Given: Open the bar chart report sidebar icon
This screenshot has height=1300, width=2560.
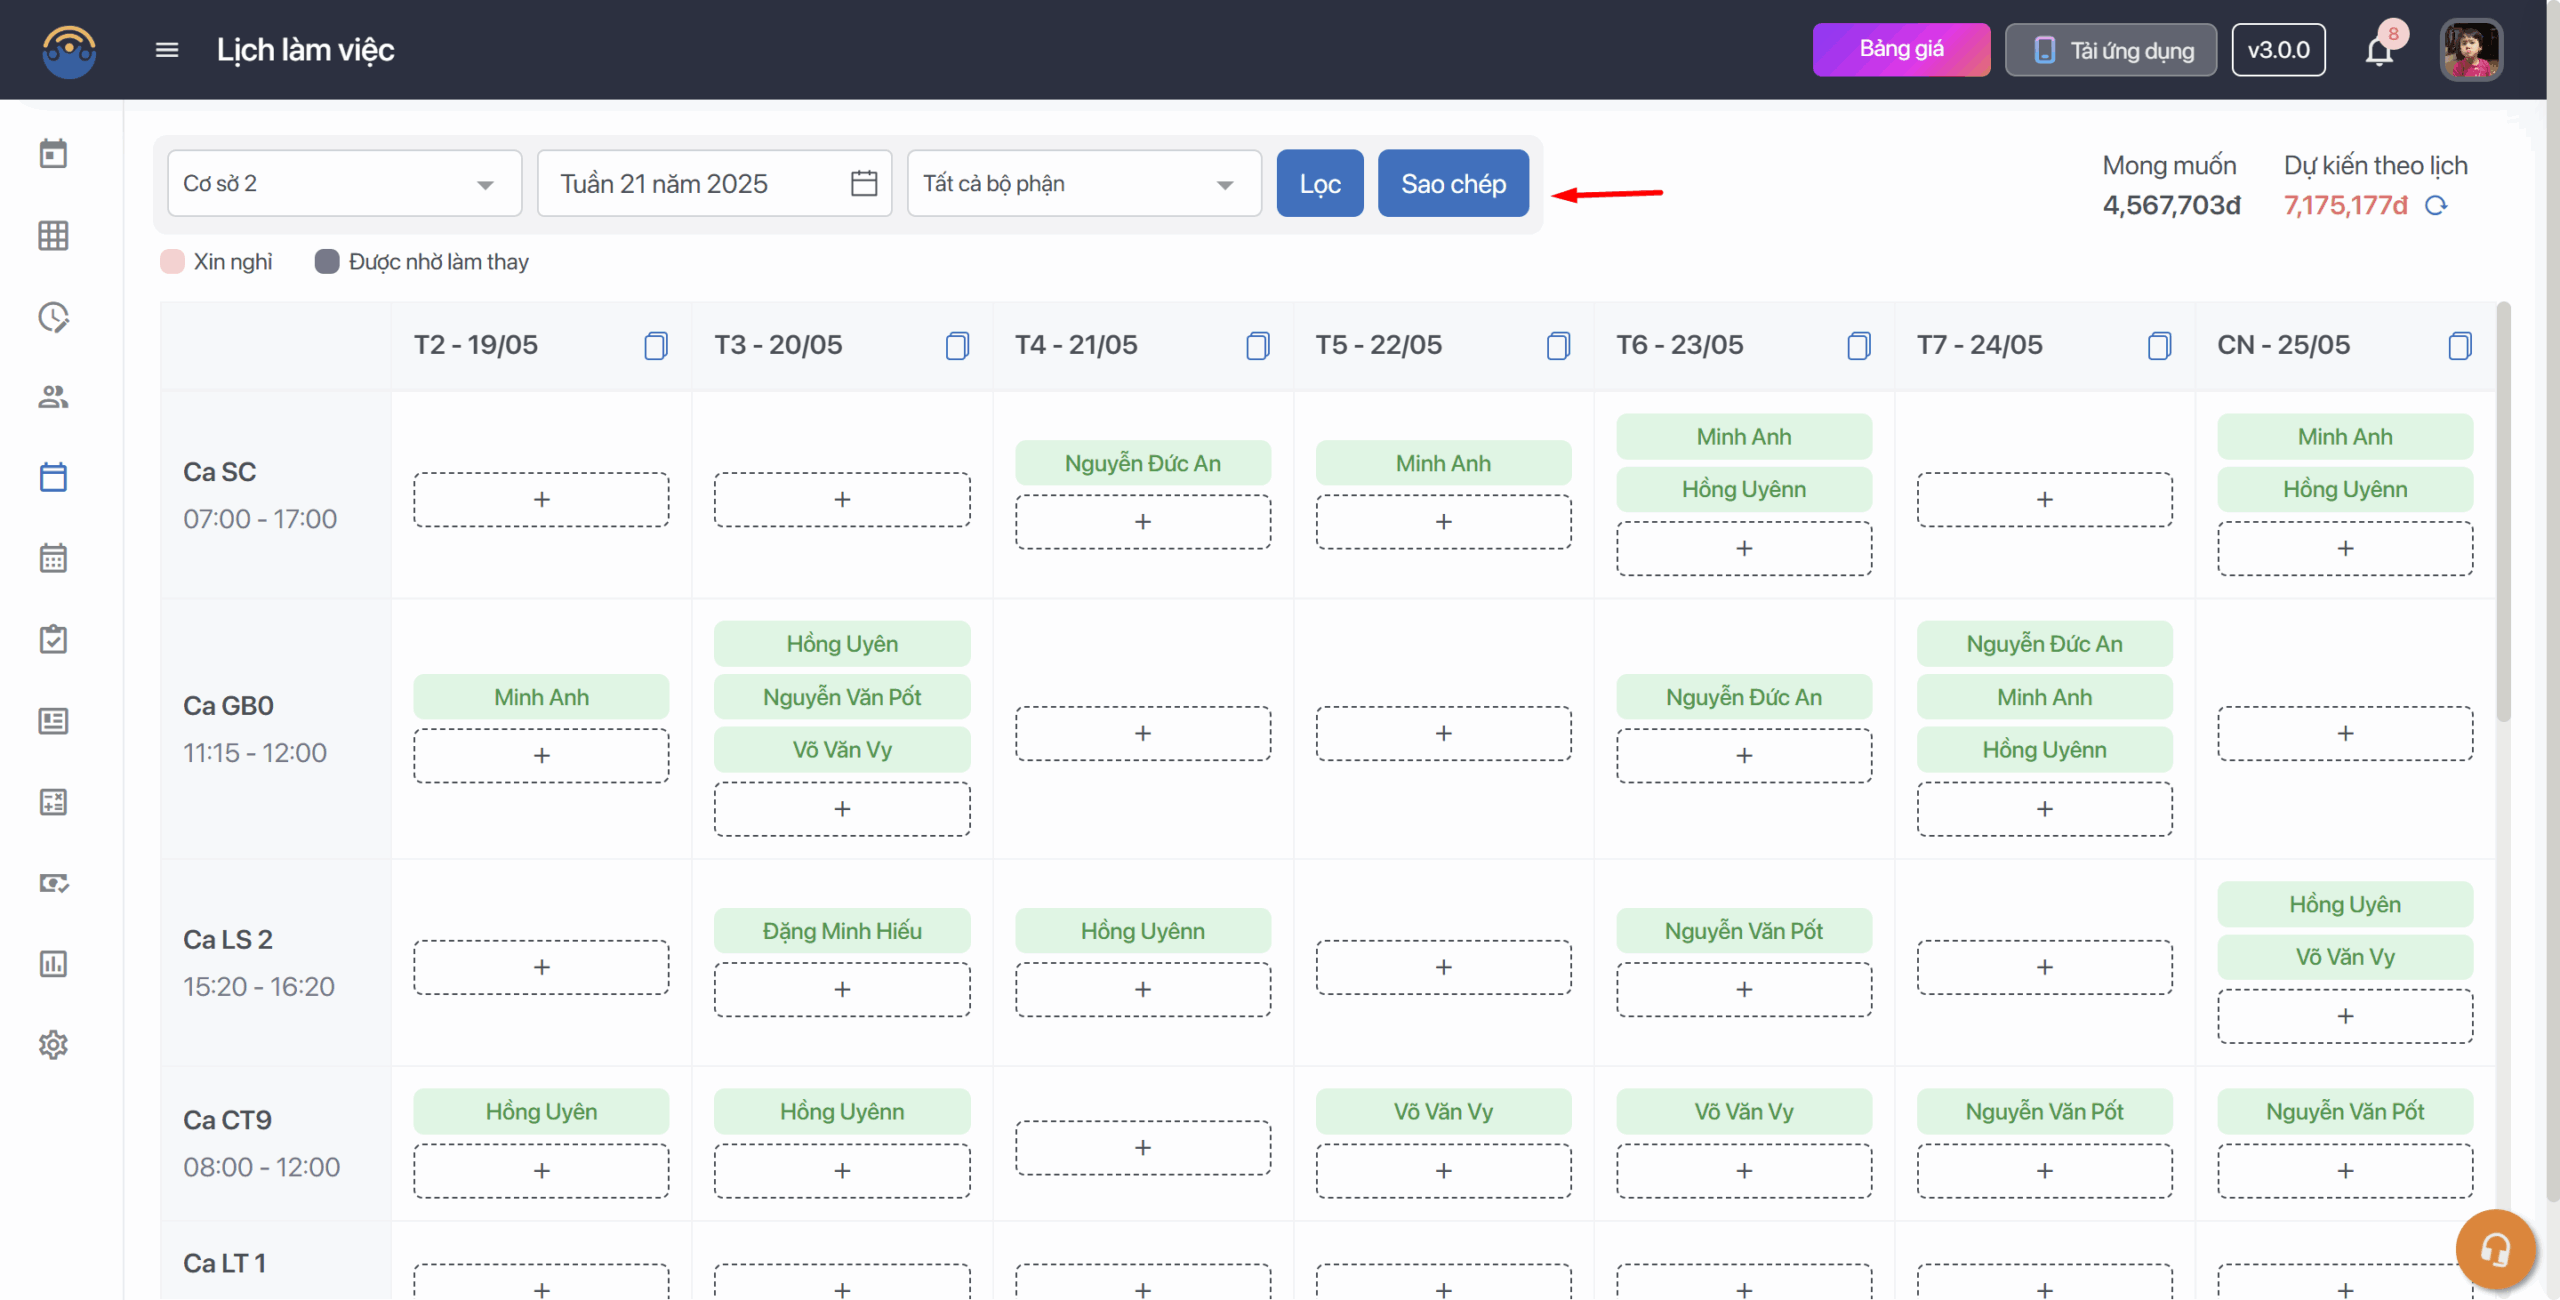Looking at the screenshot, I should [53, 964].
